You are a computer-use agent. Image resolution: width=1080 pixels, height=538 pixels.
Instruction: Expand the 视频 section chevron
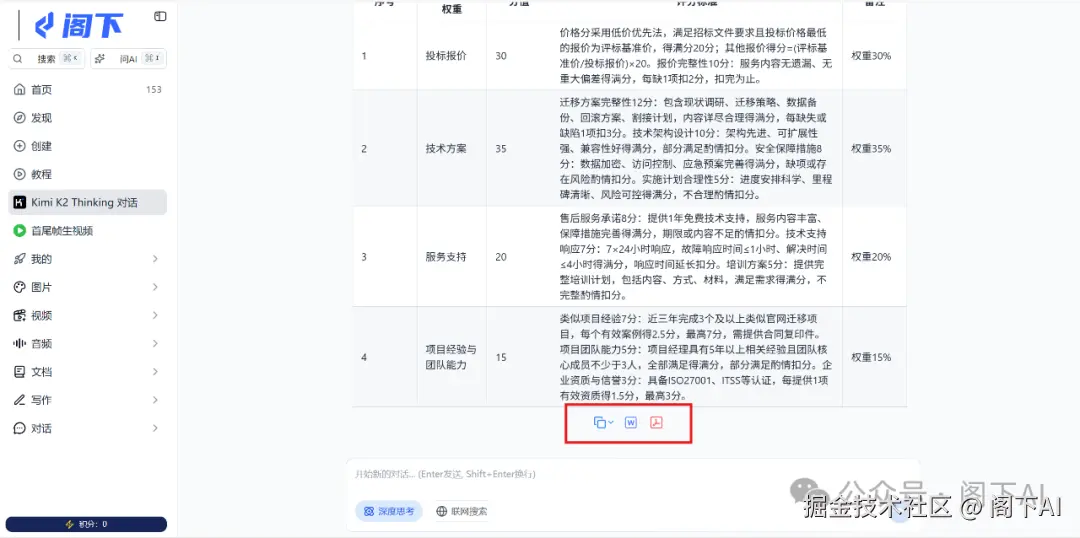155,315
